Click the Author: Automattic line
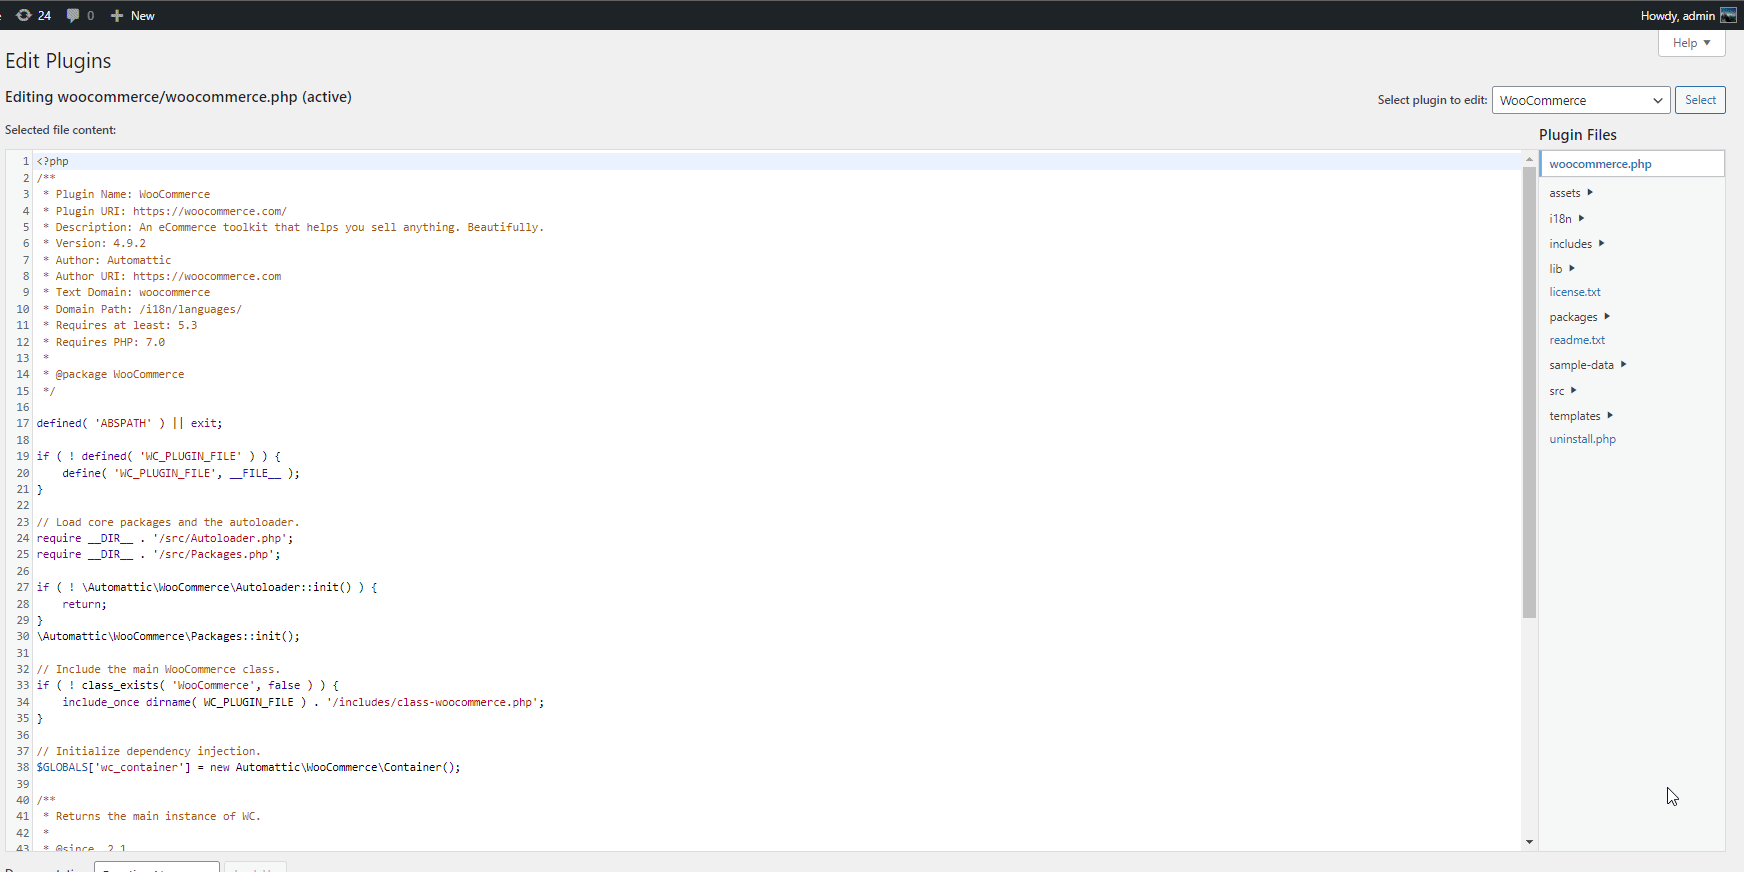Screen dimensions: 1744x872 [107, 260]
